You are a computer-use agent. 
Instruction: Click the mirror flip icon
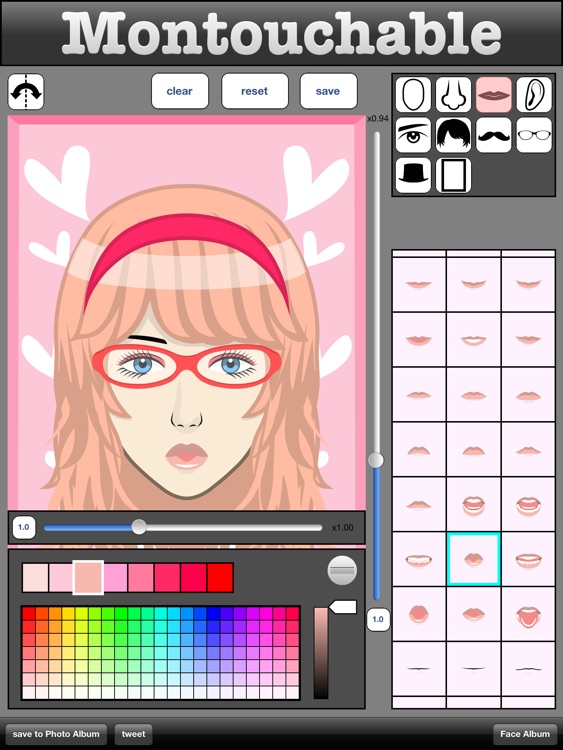click(x=26, y=91)
